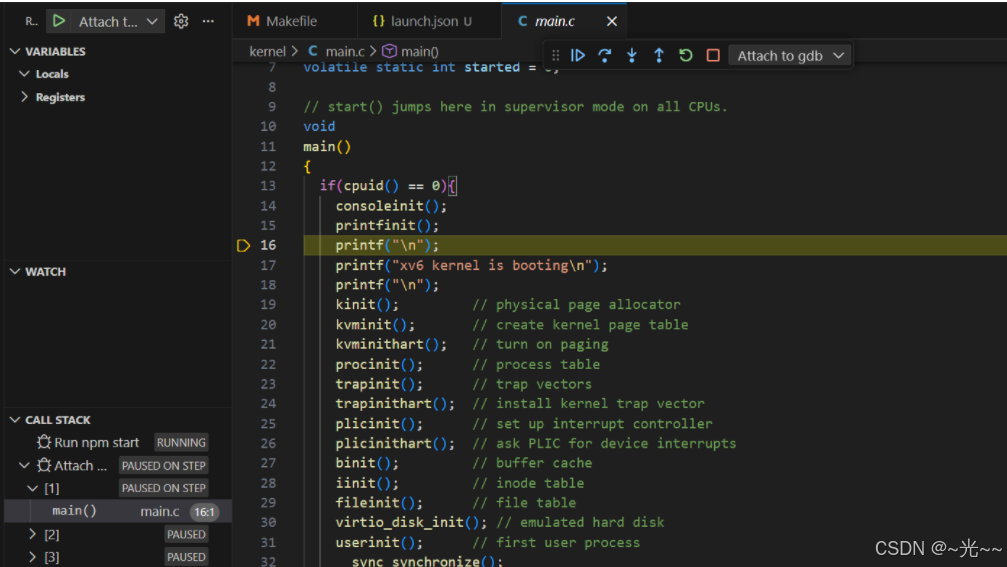1007x567 pixels.
Task: Collapse the Attach ... debug session
Action: [x=24, y=465]
